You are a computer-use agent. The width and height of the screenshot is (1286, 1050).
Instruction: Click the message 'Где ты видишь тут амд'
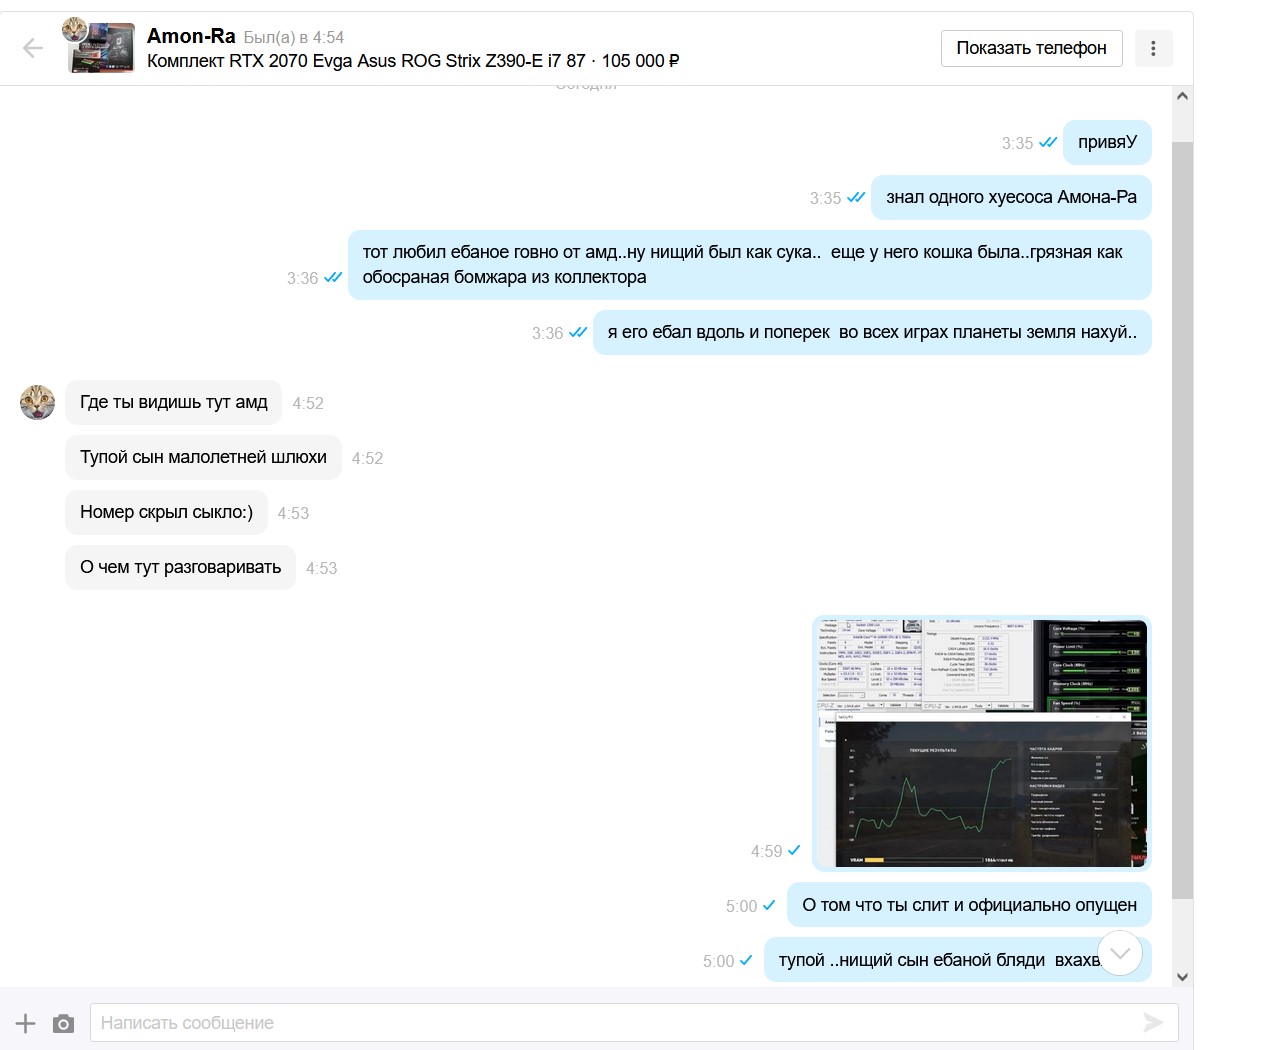173,402
